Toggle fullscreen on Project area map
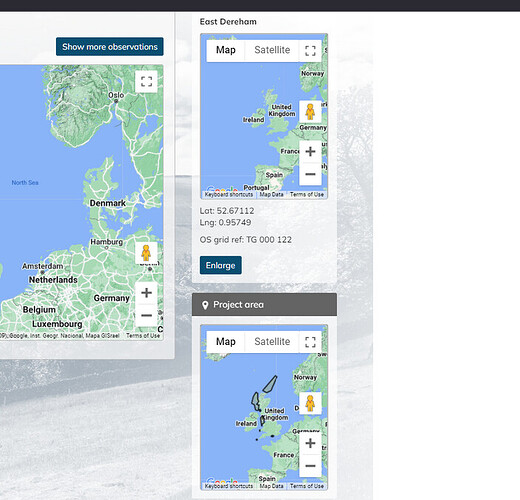This screenshot has width=520, height=500. pyautogui.click(x=310, y=342)
